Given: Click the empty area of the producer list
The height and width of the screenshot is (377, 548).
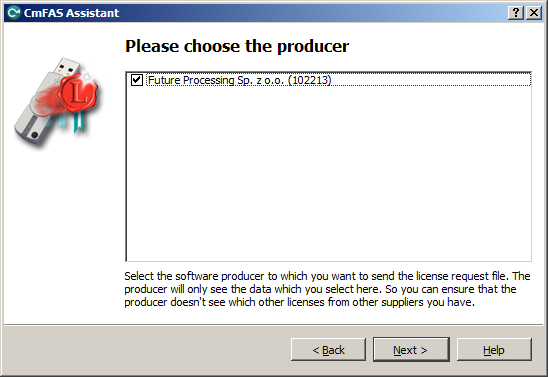Looking at the screenshot, I should tap(329, 173).
